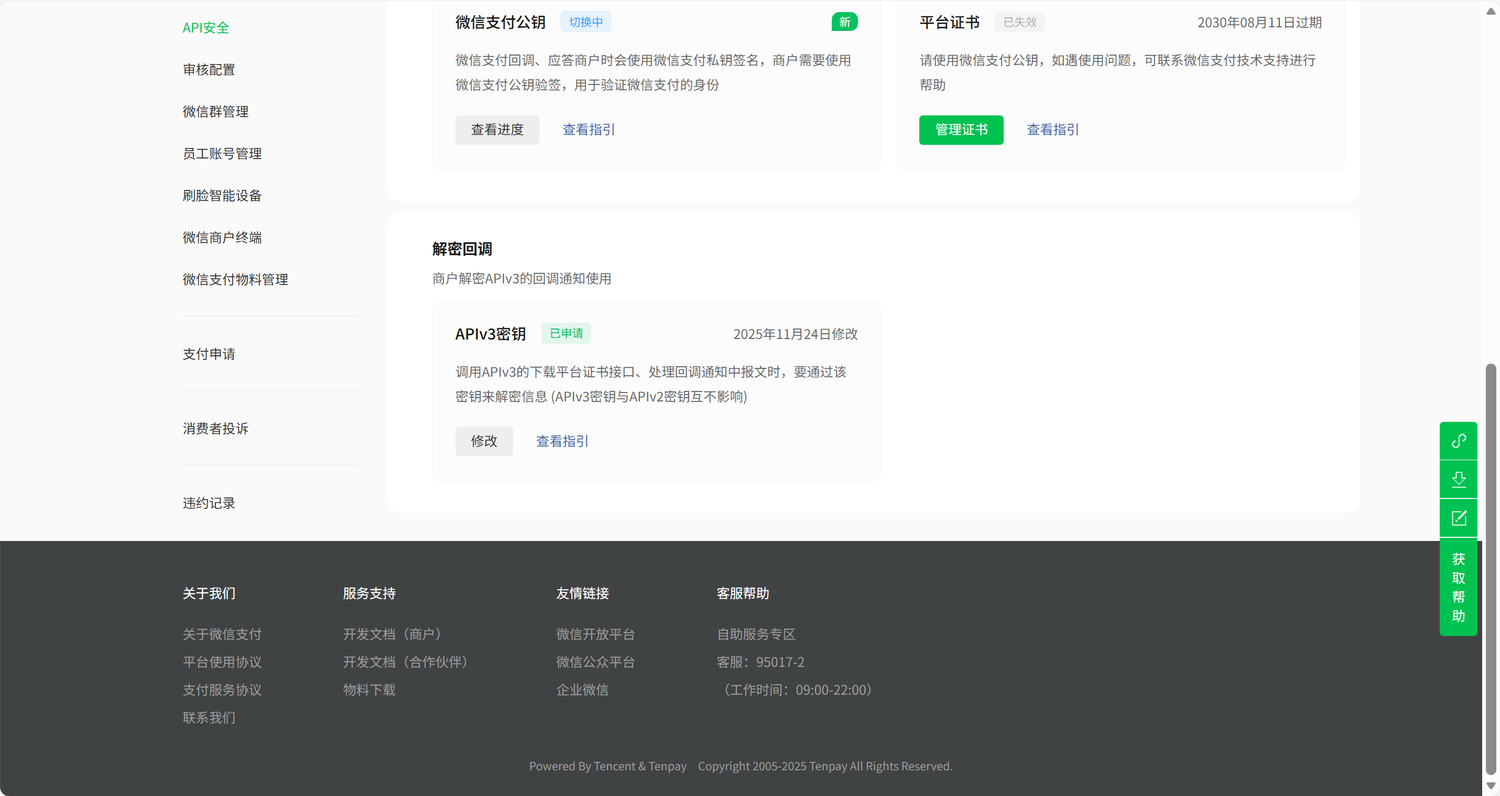Click the APIv3密钥 card title

point(490,334)
